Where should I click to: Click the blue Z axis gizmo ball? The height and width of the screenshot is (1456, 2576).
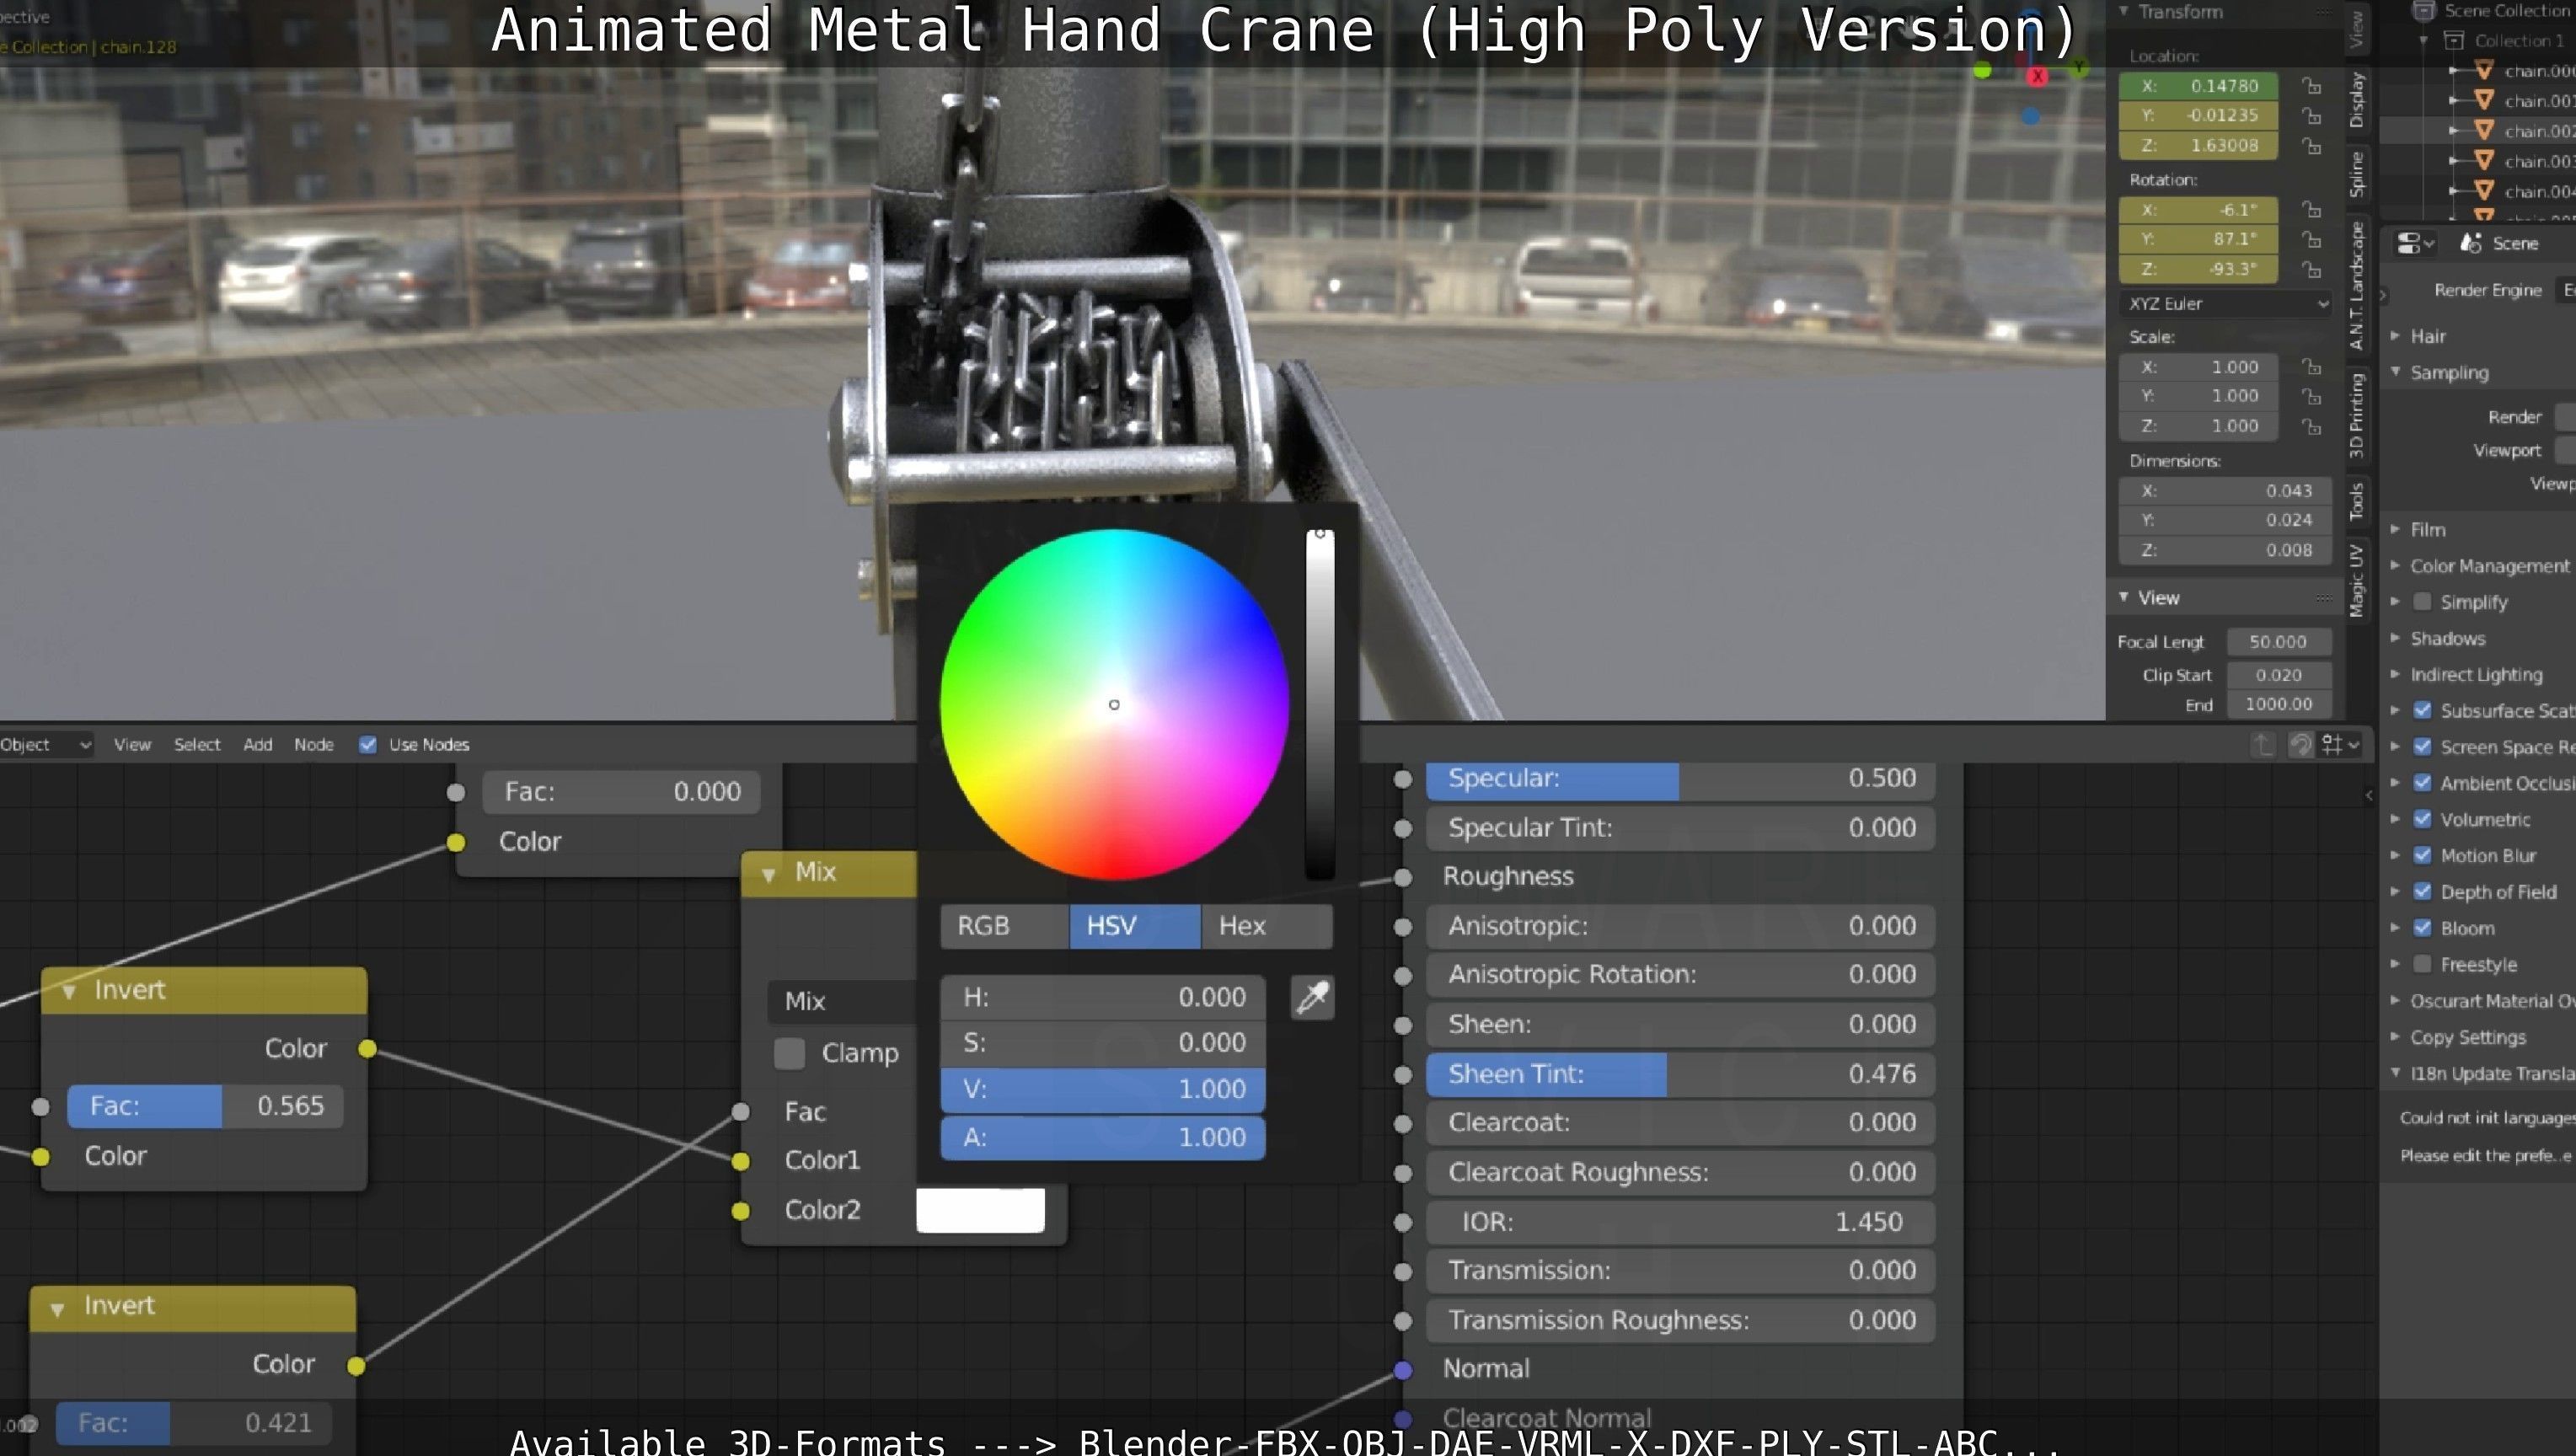2030,116
